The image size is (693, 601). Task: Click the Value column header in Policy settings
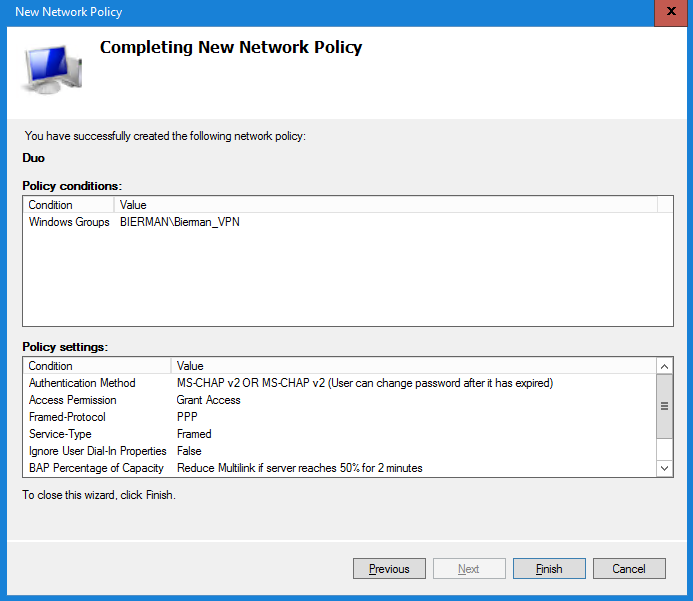414,366
